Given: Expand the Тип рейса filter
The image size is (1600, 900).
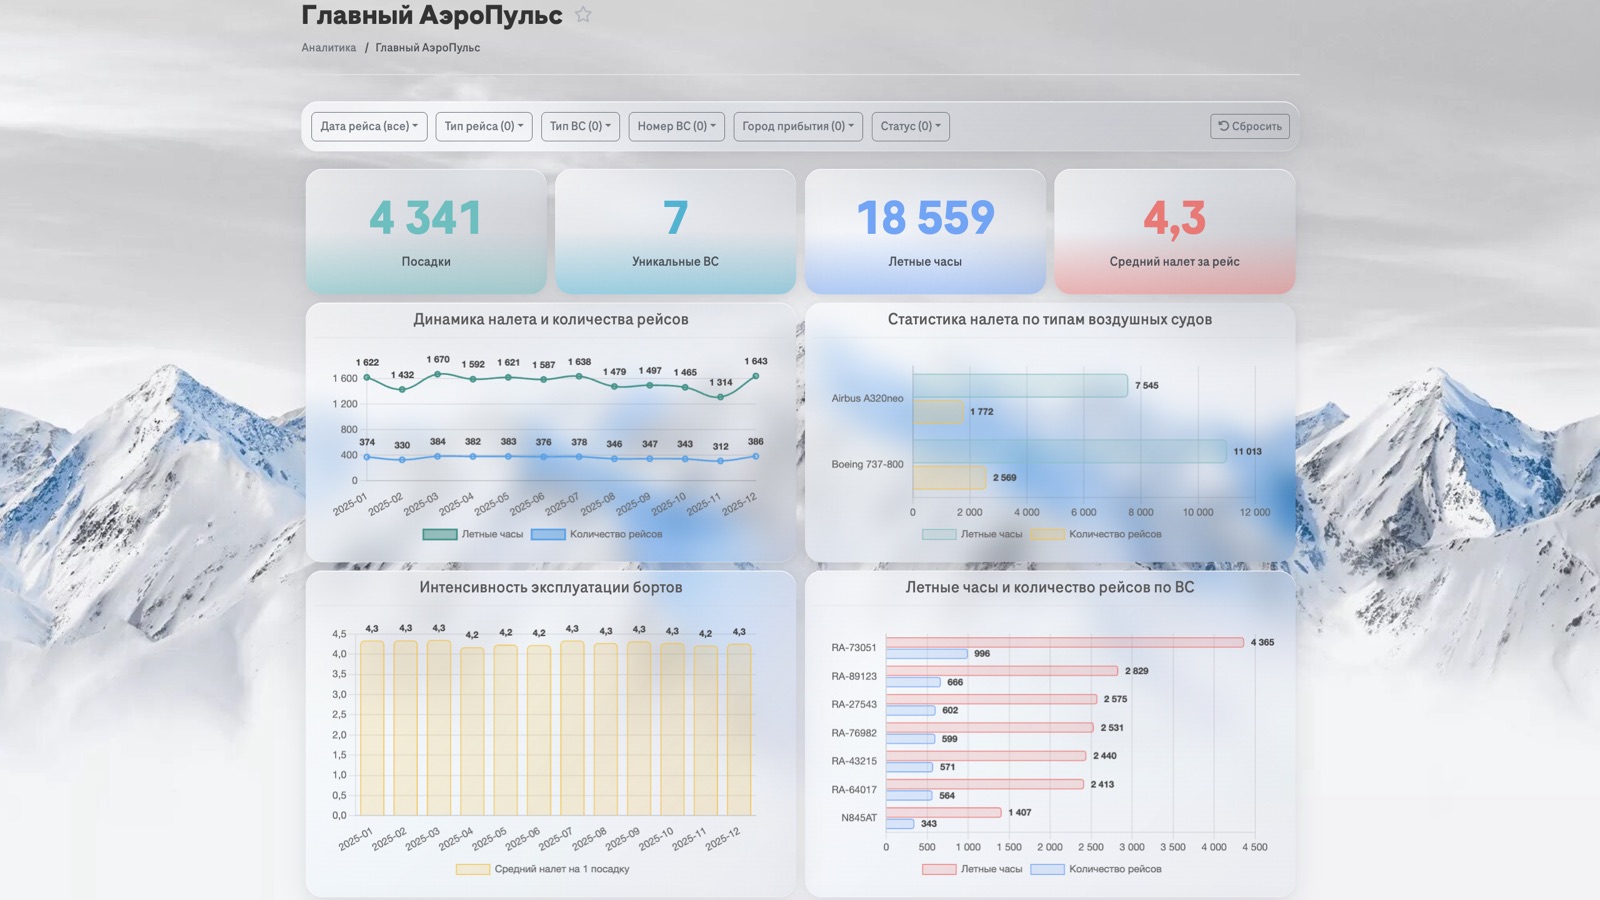Looking at the screenshot, I should (484, 126).
